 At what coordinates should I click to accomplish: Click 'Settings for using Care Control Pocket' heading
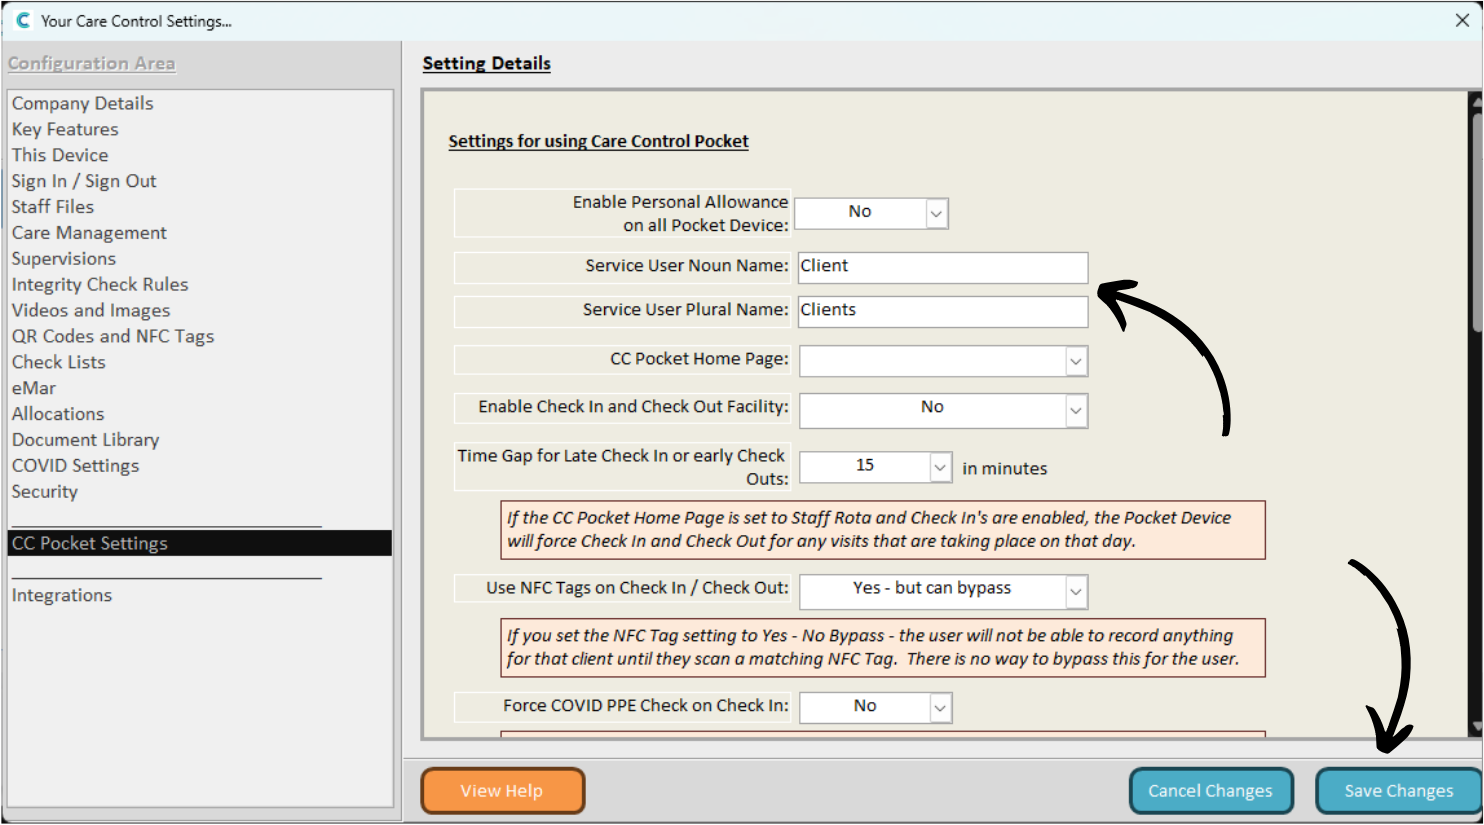coord(598,141)
